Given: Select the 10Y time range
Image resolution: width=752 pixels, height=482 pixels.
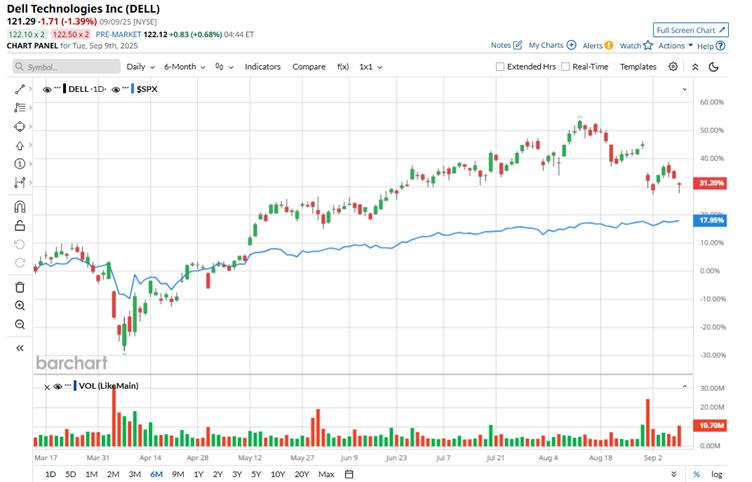Looking at the screenshot, I should tap(278, 474).
